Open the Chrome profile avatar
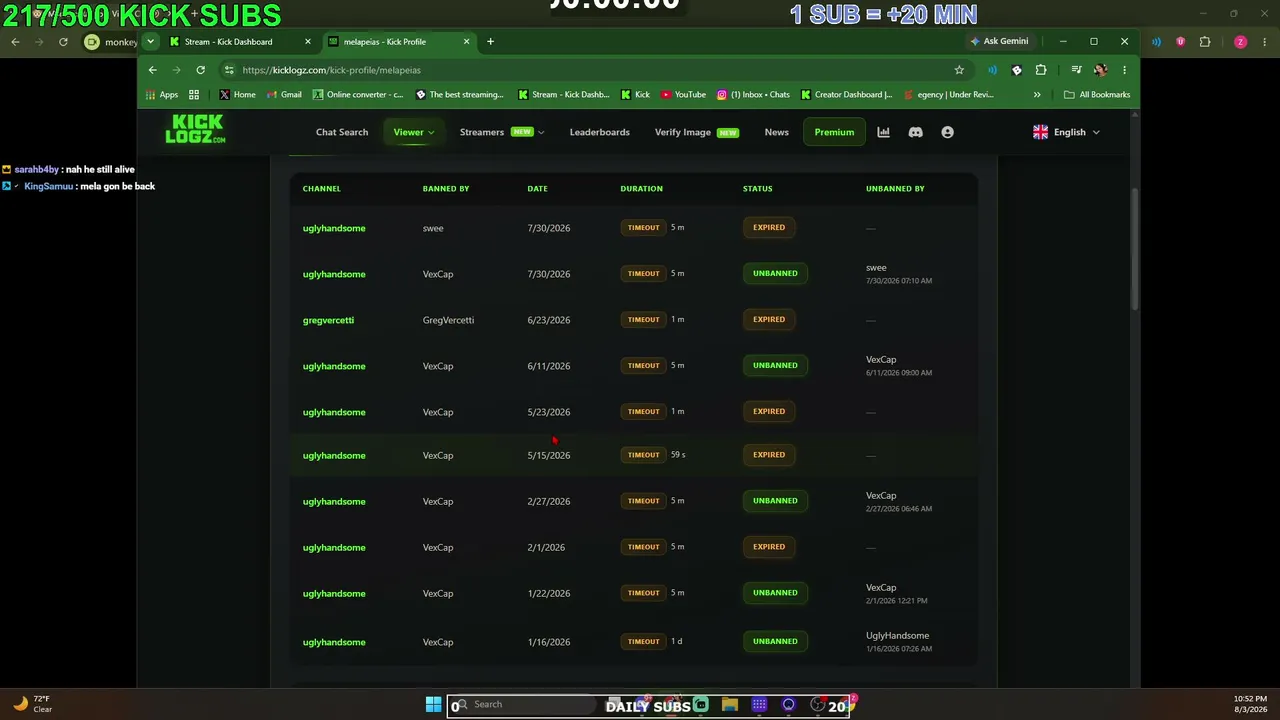The width and height of the screenshot is (1280, 720). (x=1100, y=70)
